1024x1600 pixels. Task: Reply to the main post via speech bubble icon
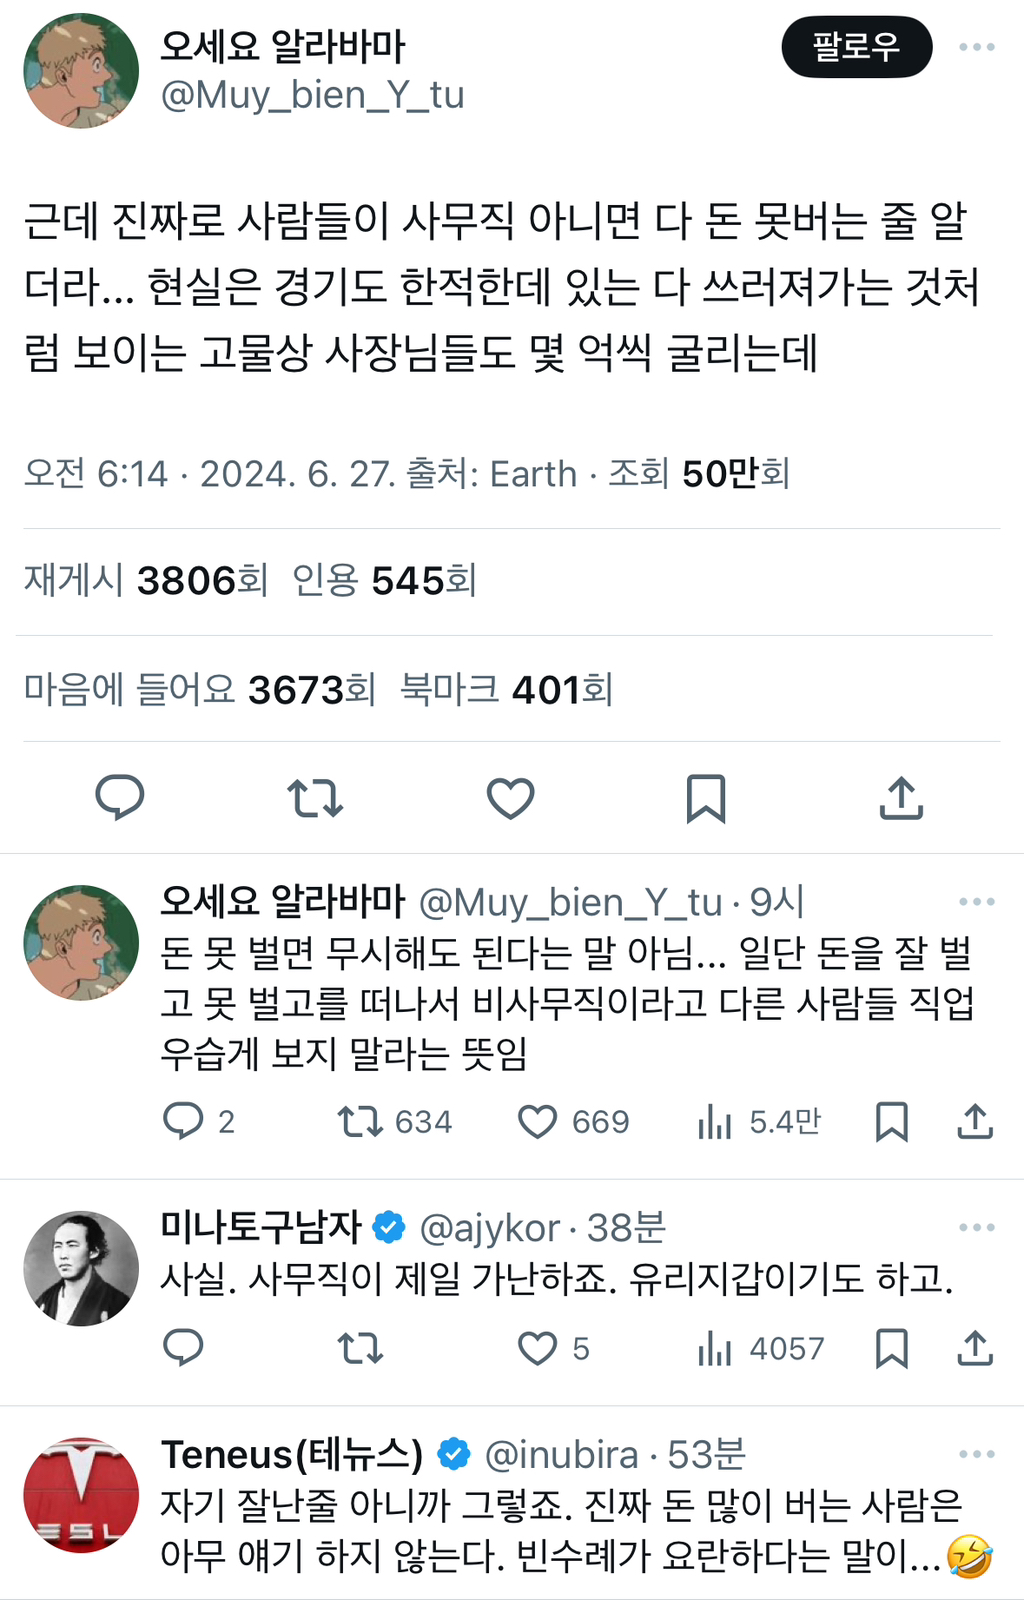click(120, 798)
